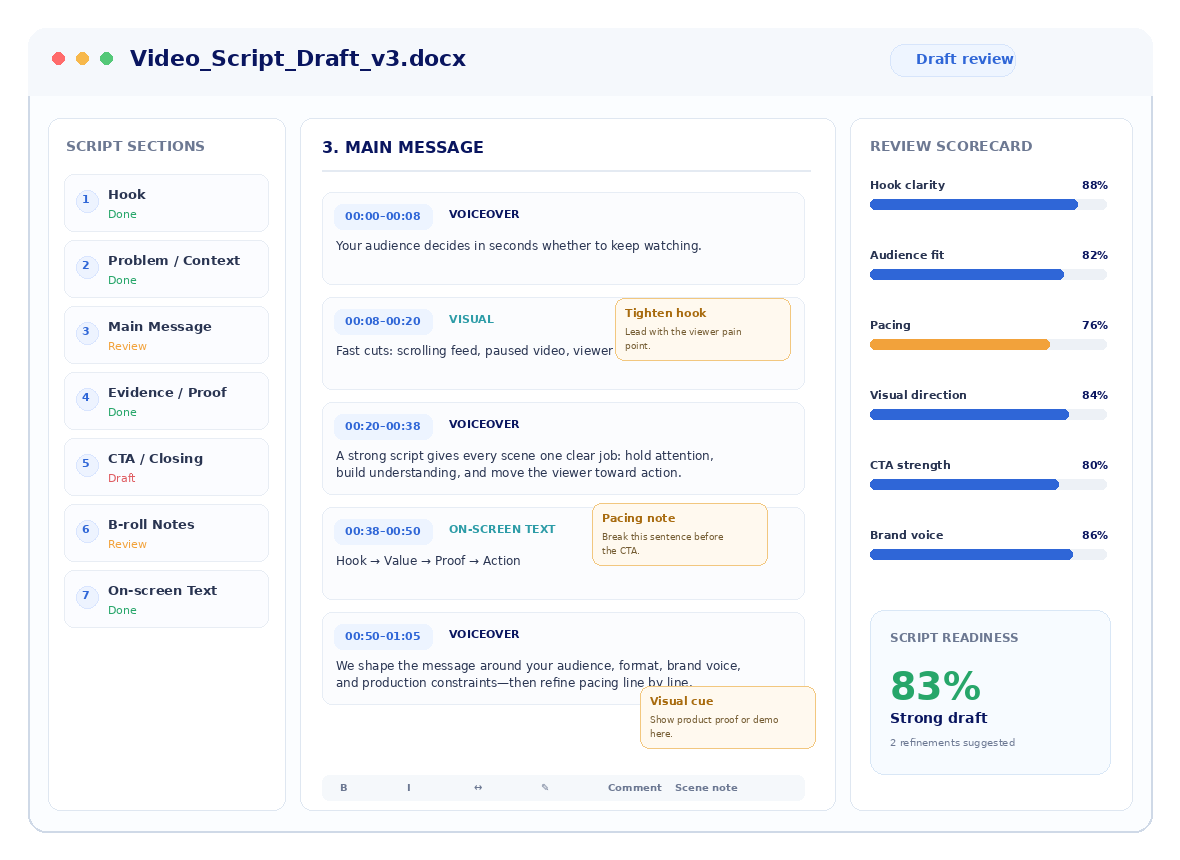
Task: Open the Main Message section
Action: (x=166, y=335)
